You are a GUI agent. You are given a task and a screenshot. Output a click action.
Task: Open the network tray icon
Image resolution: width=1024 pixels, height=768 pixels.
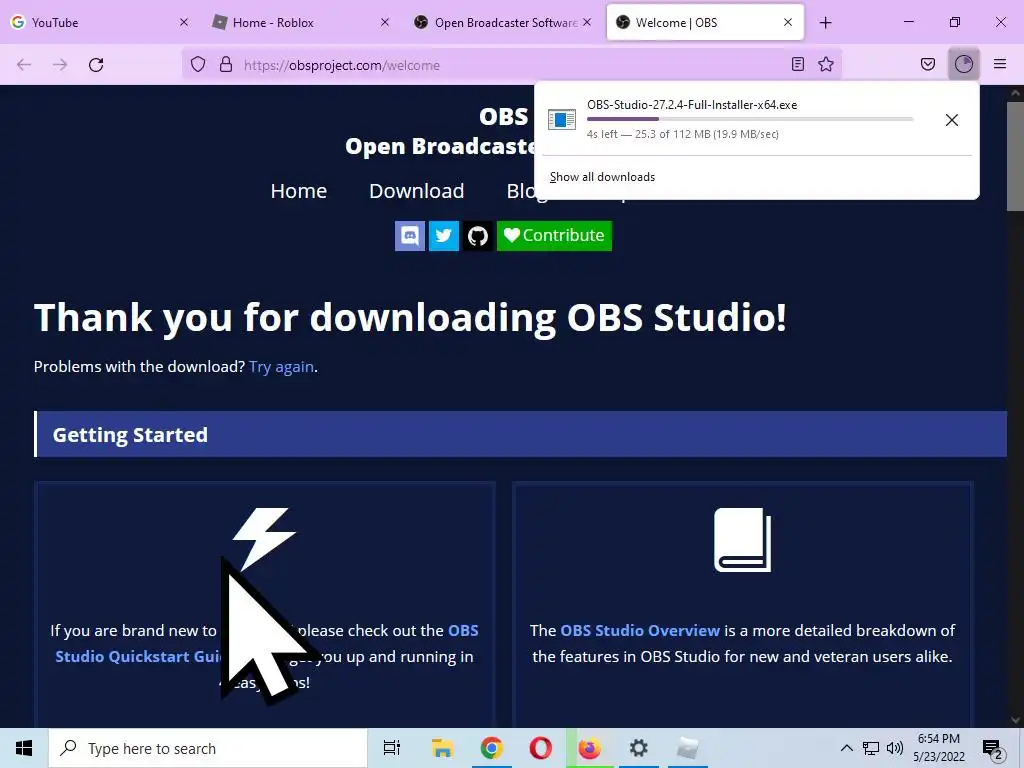(x=871, y=748)
